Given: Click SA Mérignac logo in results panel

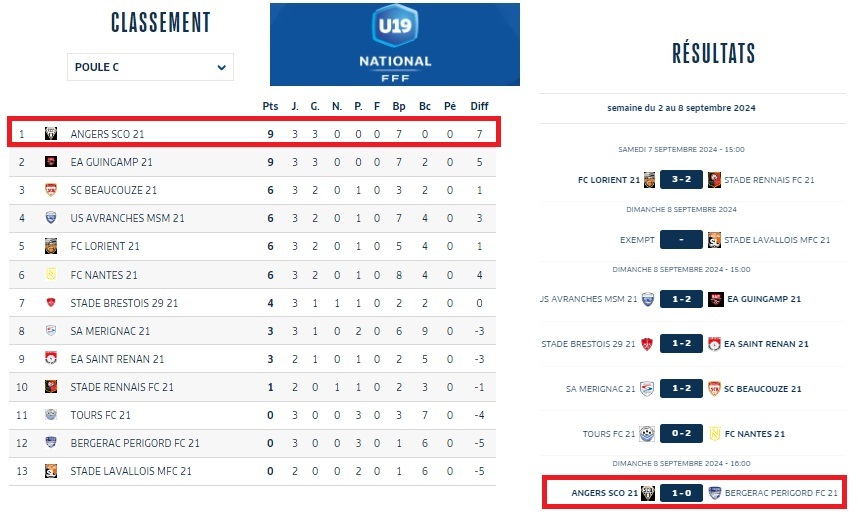Looking at the screenshot, I should pos(648,389).
